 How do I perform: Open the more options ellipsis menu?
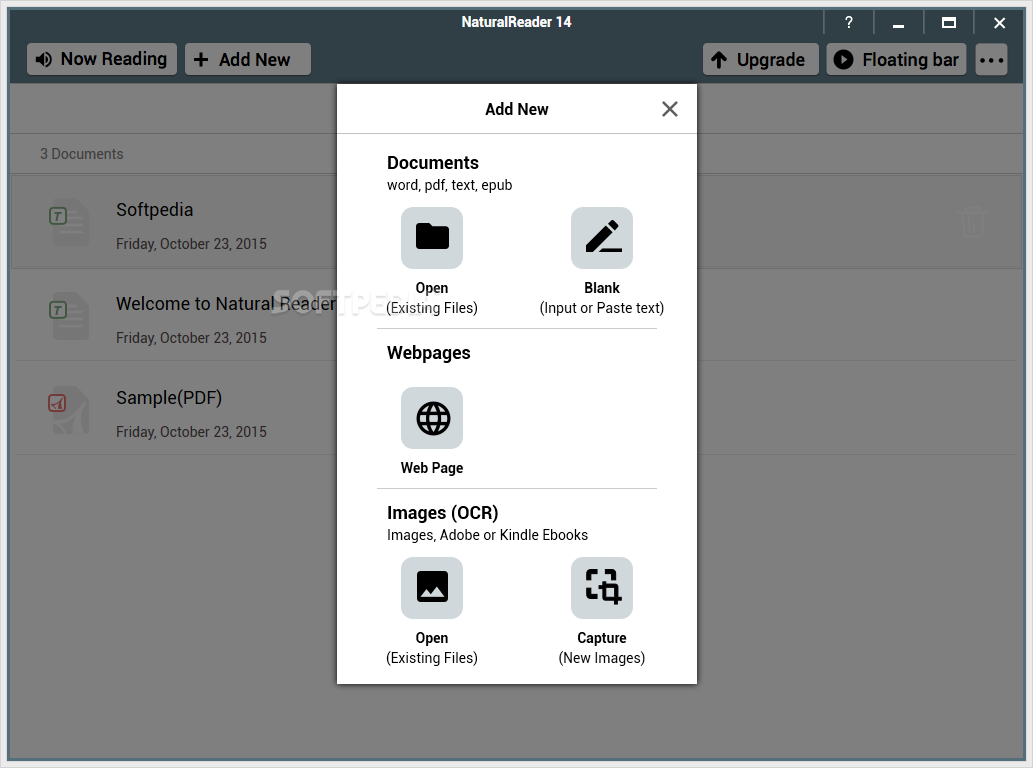[x=991, y=59]
